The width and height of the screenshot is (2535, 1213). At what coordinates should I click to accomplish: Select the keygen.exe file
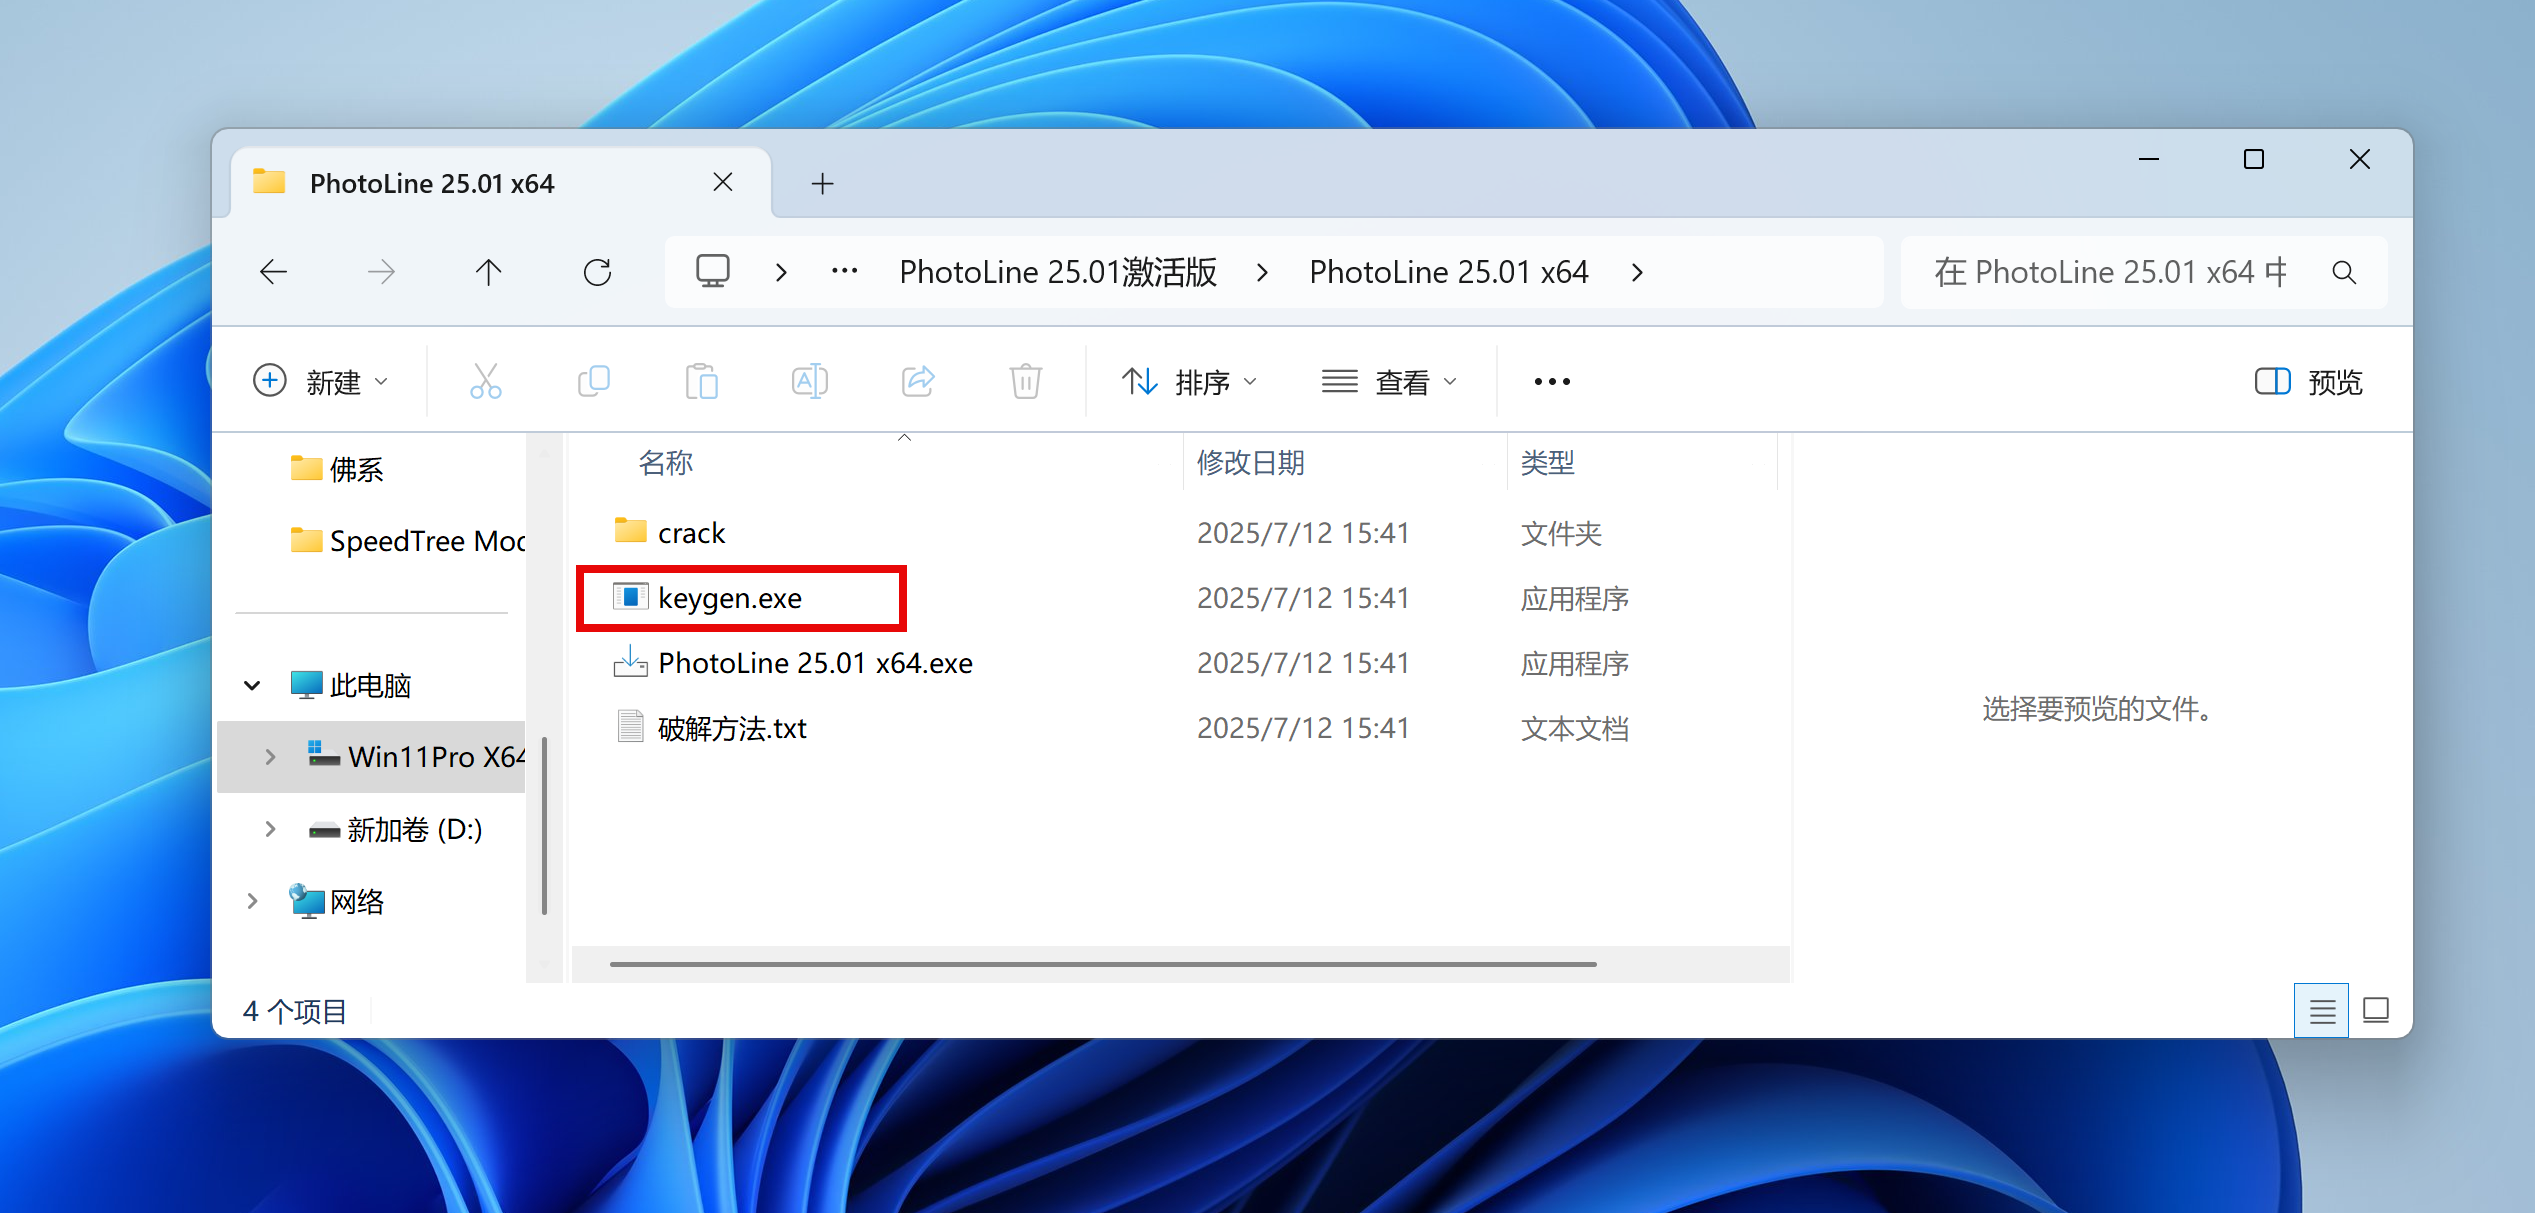coord(729,598)
